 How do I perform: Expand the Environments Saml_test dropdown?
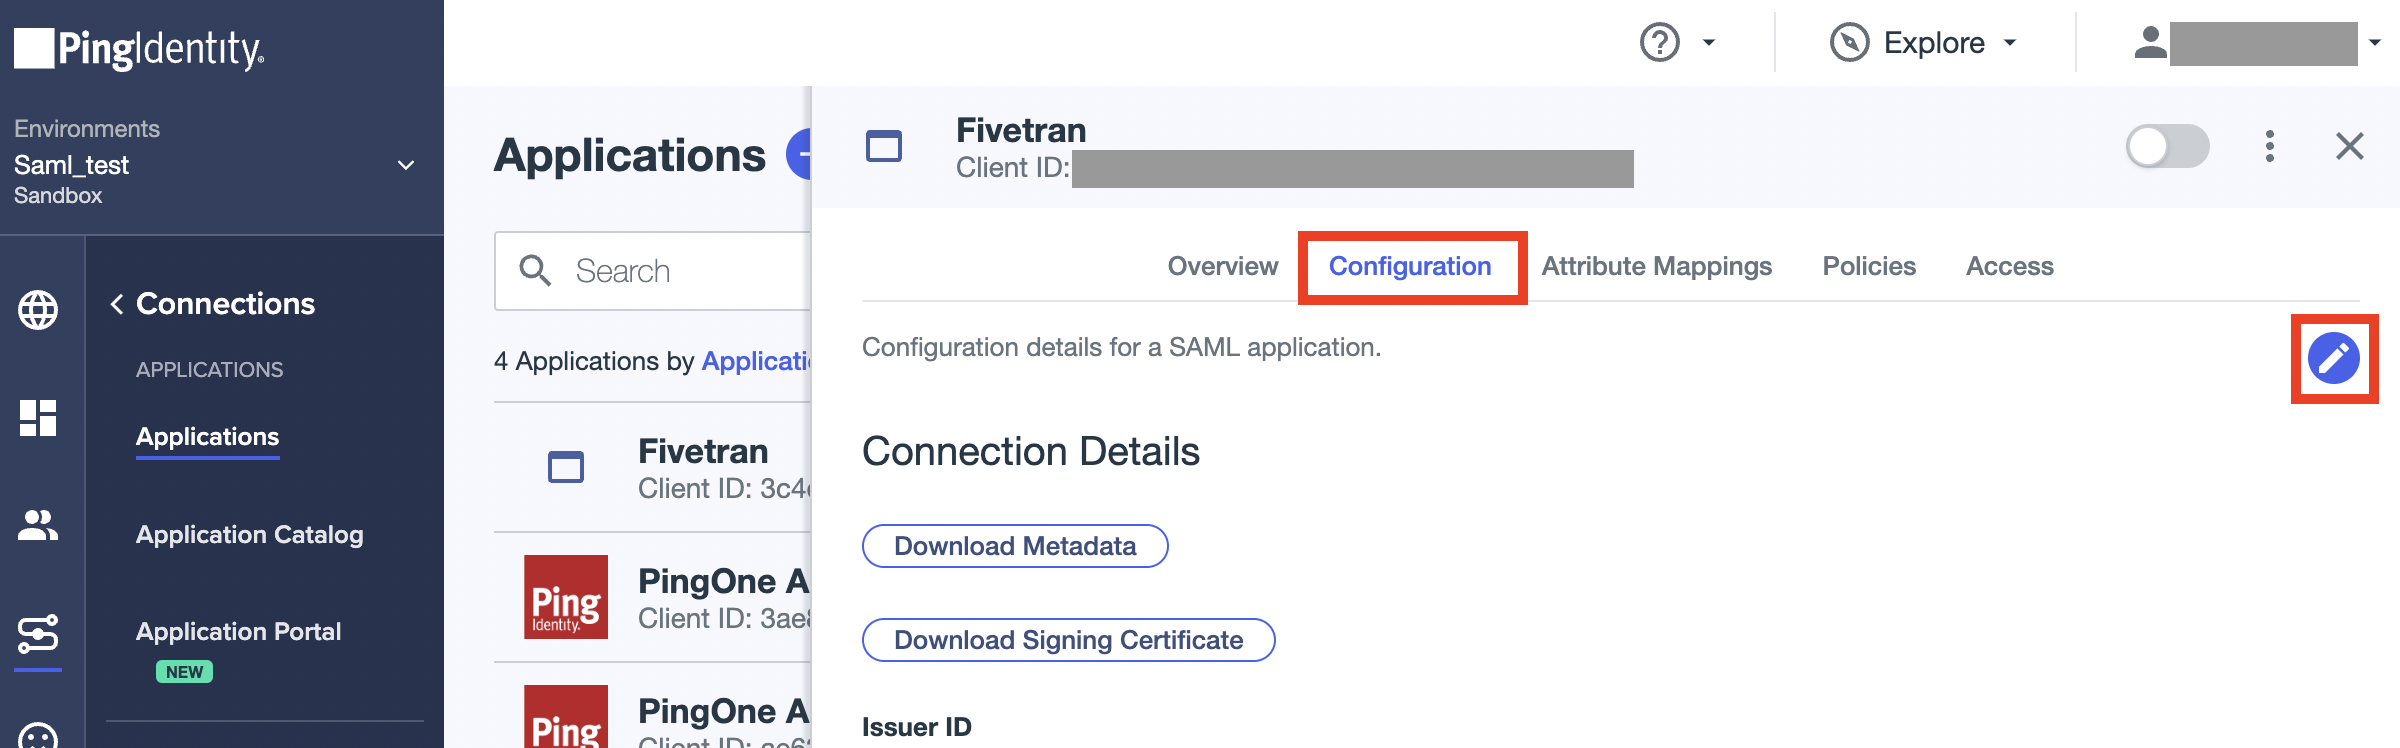click(x=406, y=165)
